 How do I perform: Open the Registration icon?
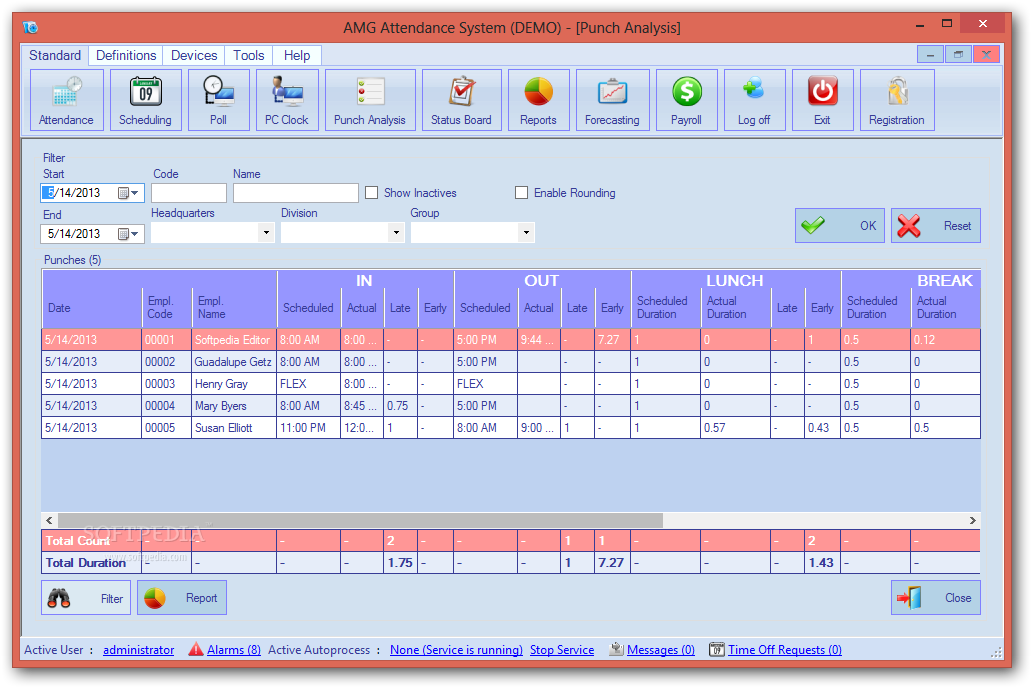(897, 100)
